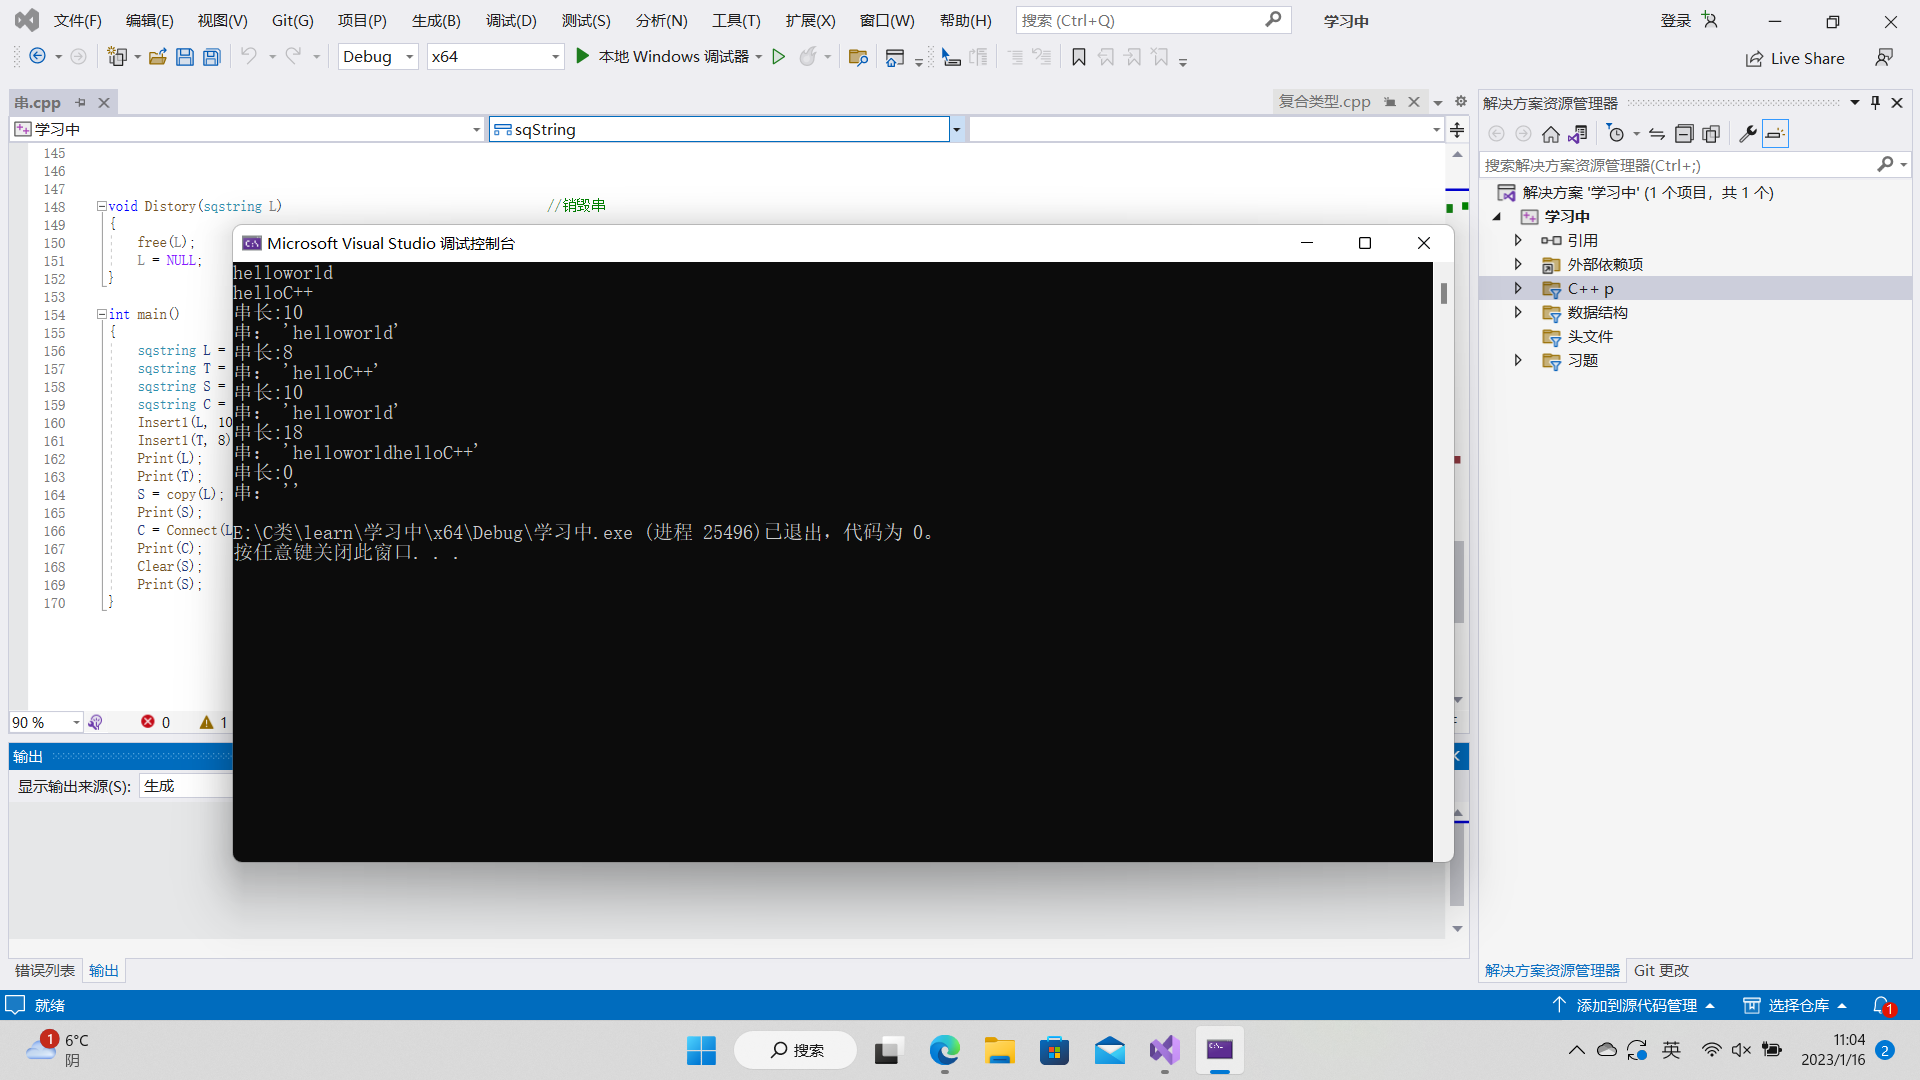
Task: Click the Home icon in Solution Explorer
Action: click(1550, 134)
